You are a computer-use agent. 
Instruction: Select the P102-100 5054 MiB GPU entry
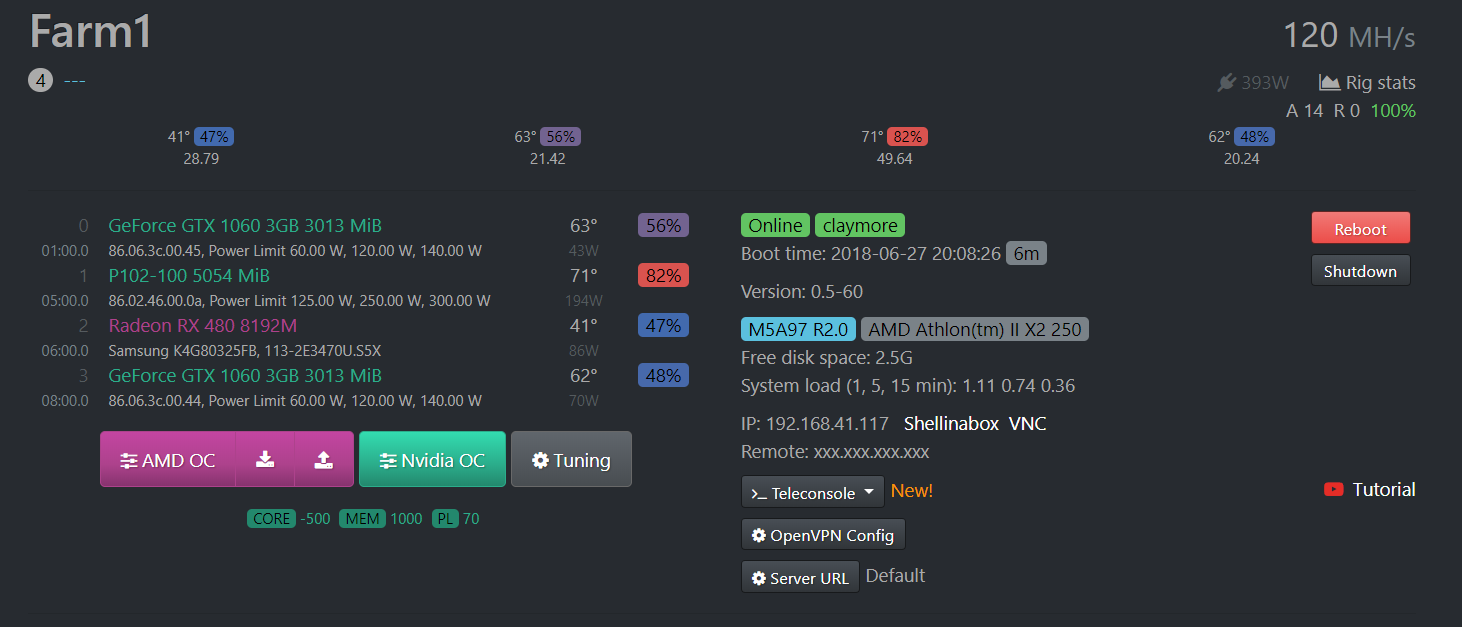pos(189,276)
